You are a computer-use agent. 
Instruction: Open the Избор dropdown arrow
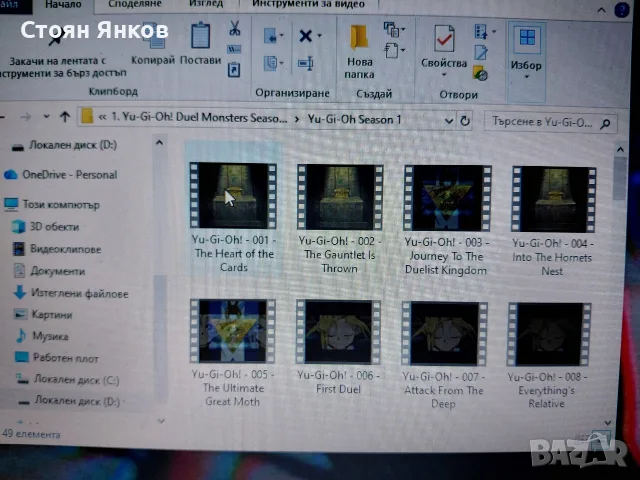pyautogui.click(x=527, y=77)
